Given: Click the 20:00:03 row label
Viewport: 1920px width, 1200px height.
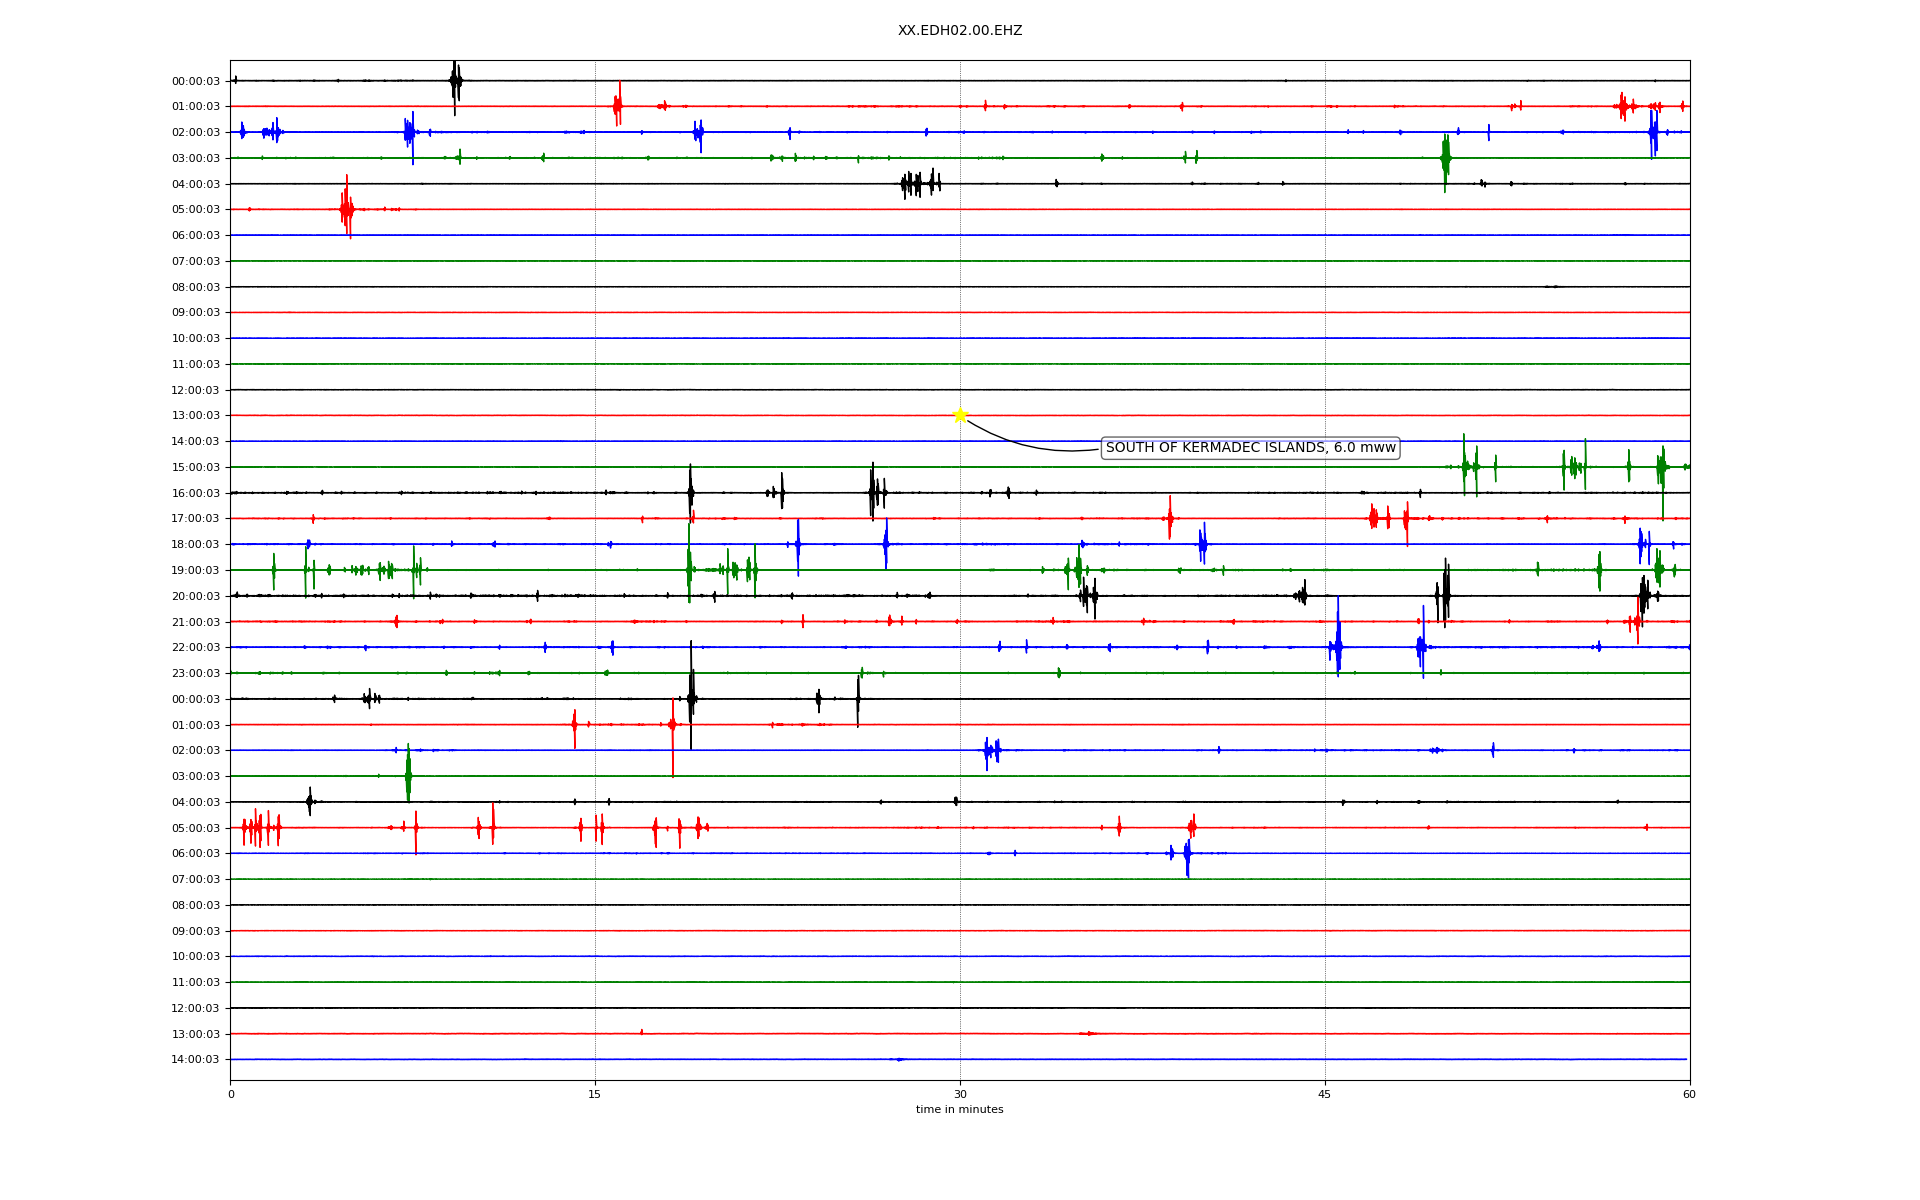Looking at the screenshot, I should (x=195, y=597).
